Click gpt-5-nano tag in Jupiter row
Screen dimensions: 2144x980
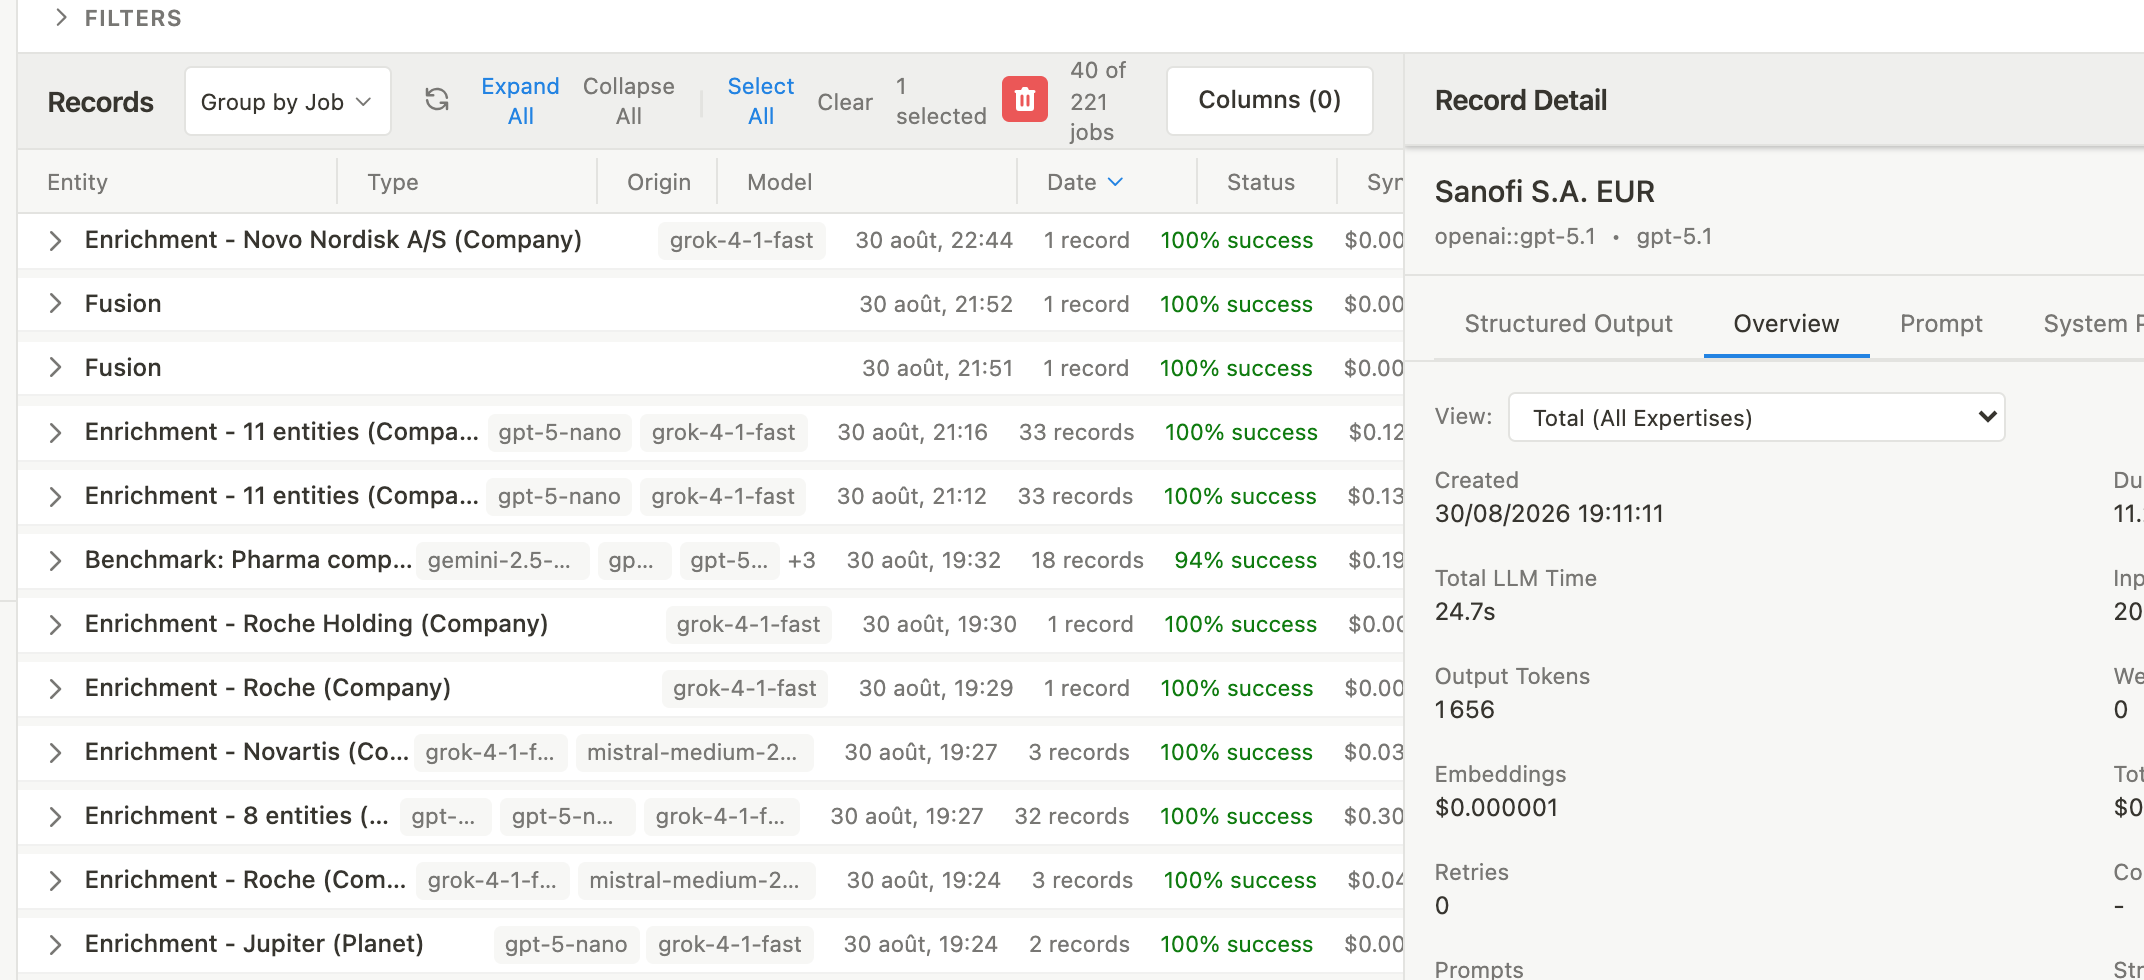[x=565, y=944]
